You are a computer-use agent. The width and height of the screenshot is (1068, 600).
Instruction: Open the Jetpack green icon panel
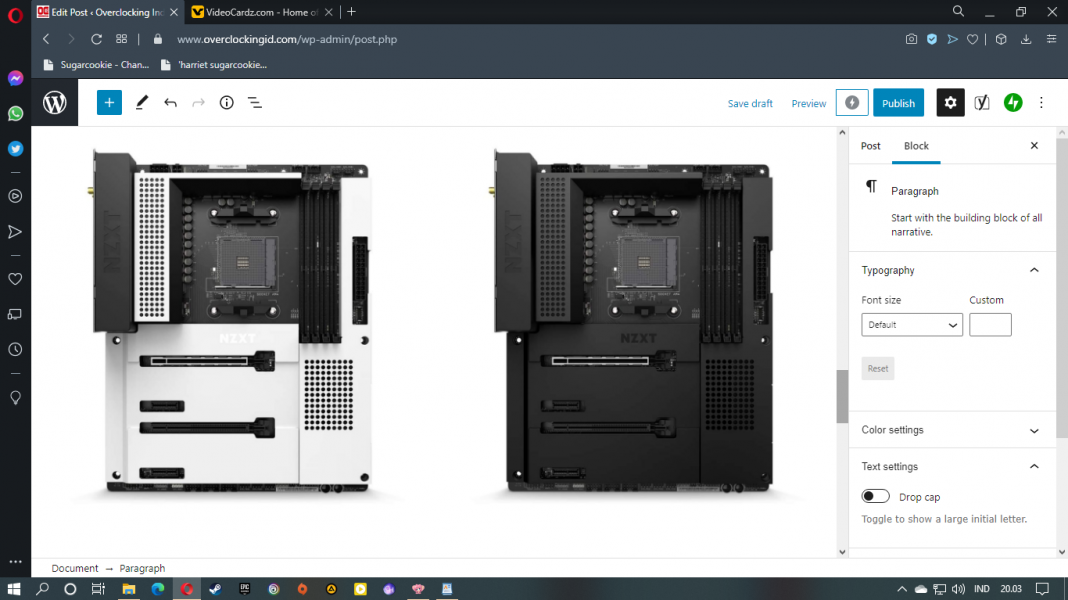click(x=1013, y=103)
